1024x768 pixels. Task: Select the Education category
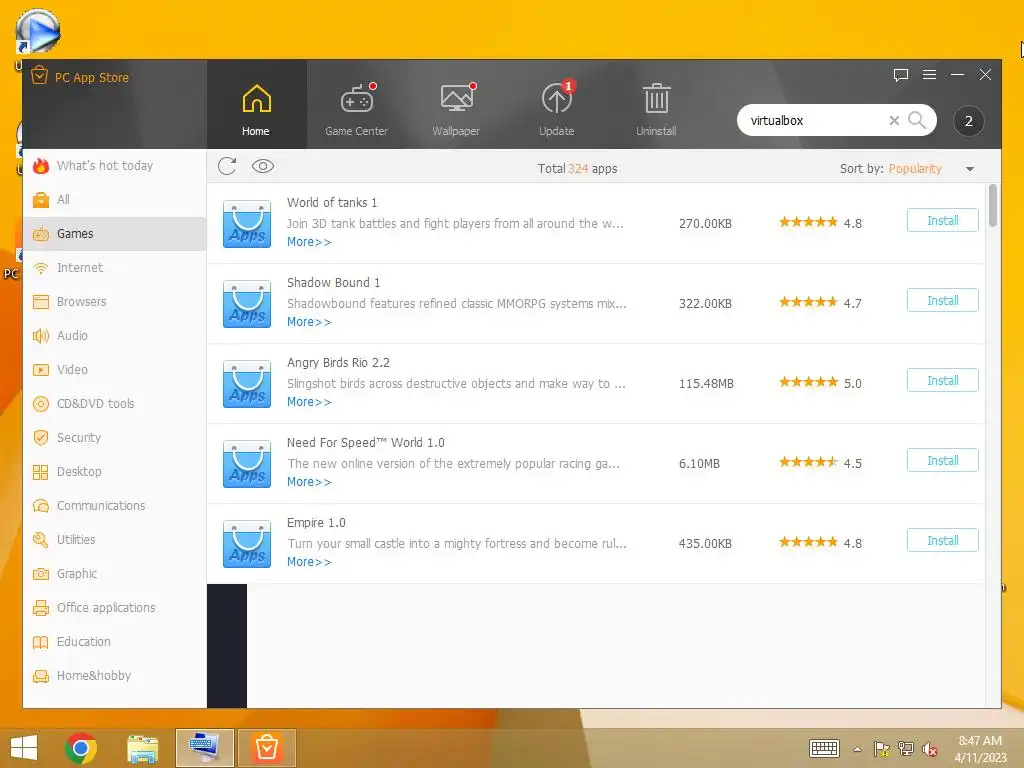(x=115, y=641)
